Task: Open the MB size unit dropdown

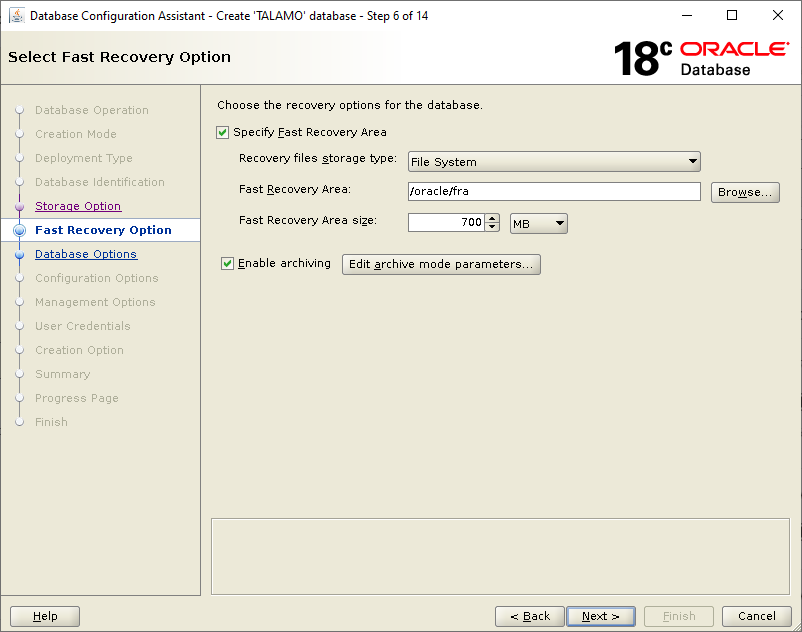Action: click(539, 223)
